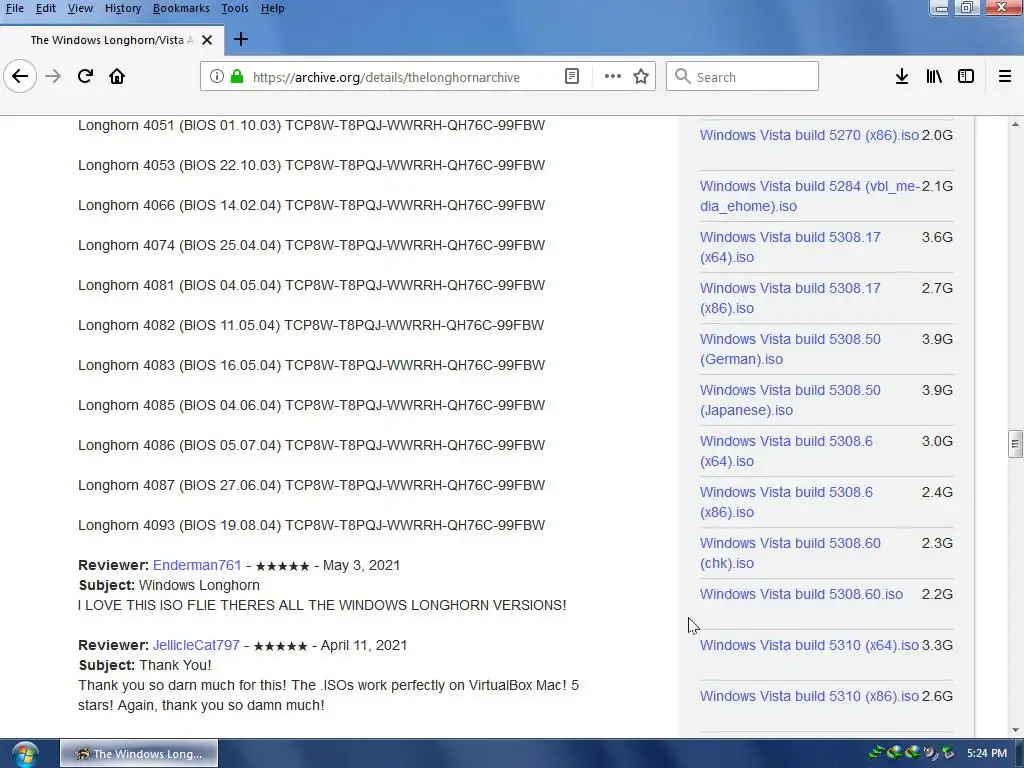This screenshot has height=768, width=1024.
Task: Show sidebars icon
Action: (966, 76)
